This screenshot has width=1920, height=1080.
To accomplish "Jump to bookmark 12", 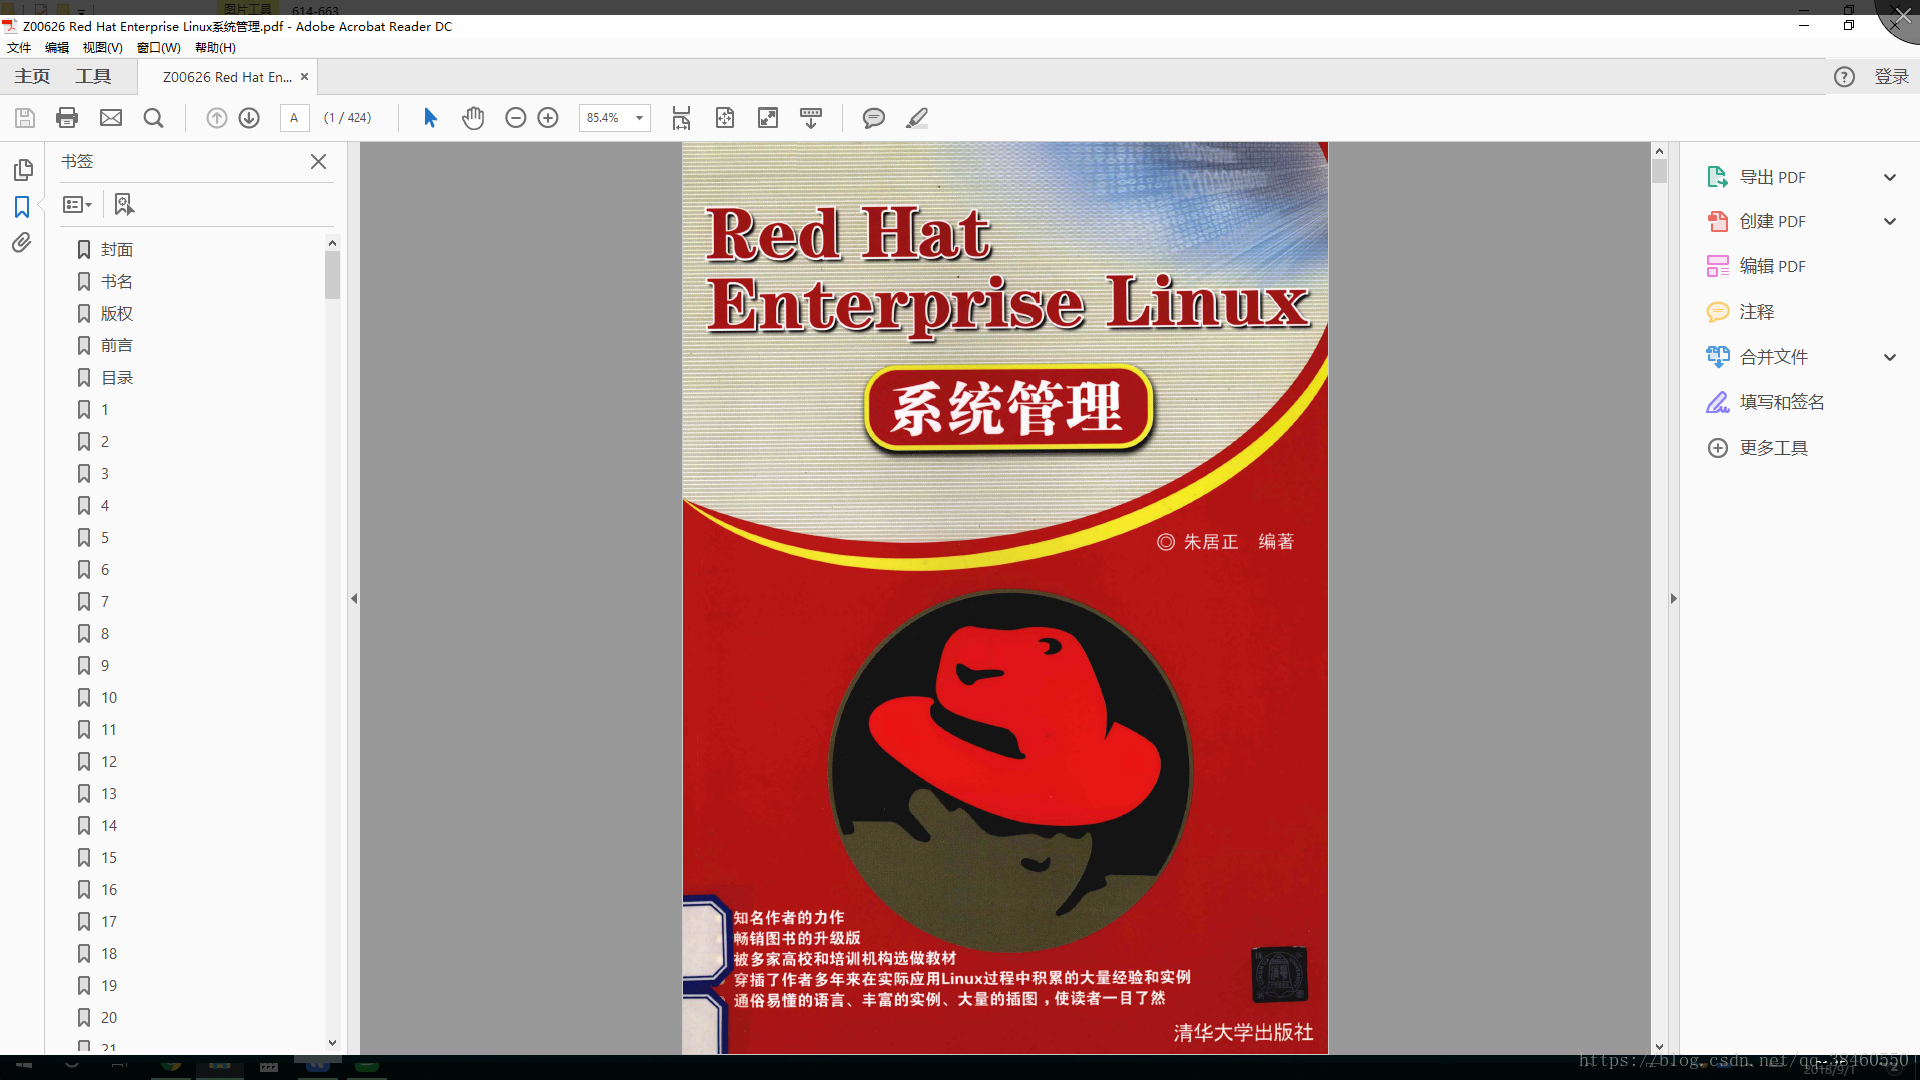I will point(109,762).
